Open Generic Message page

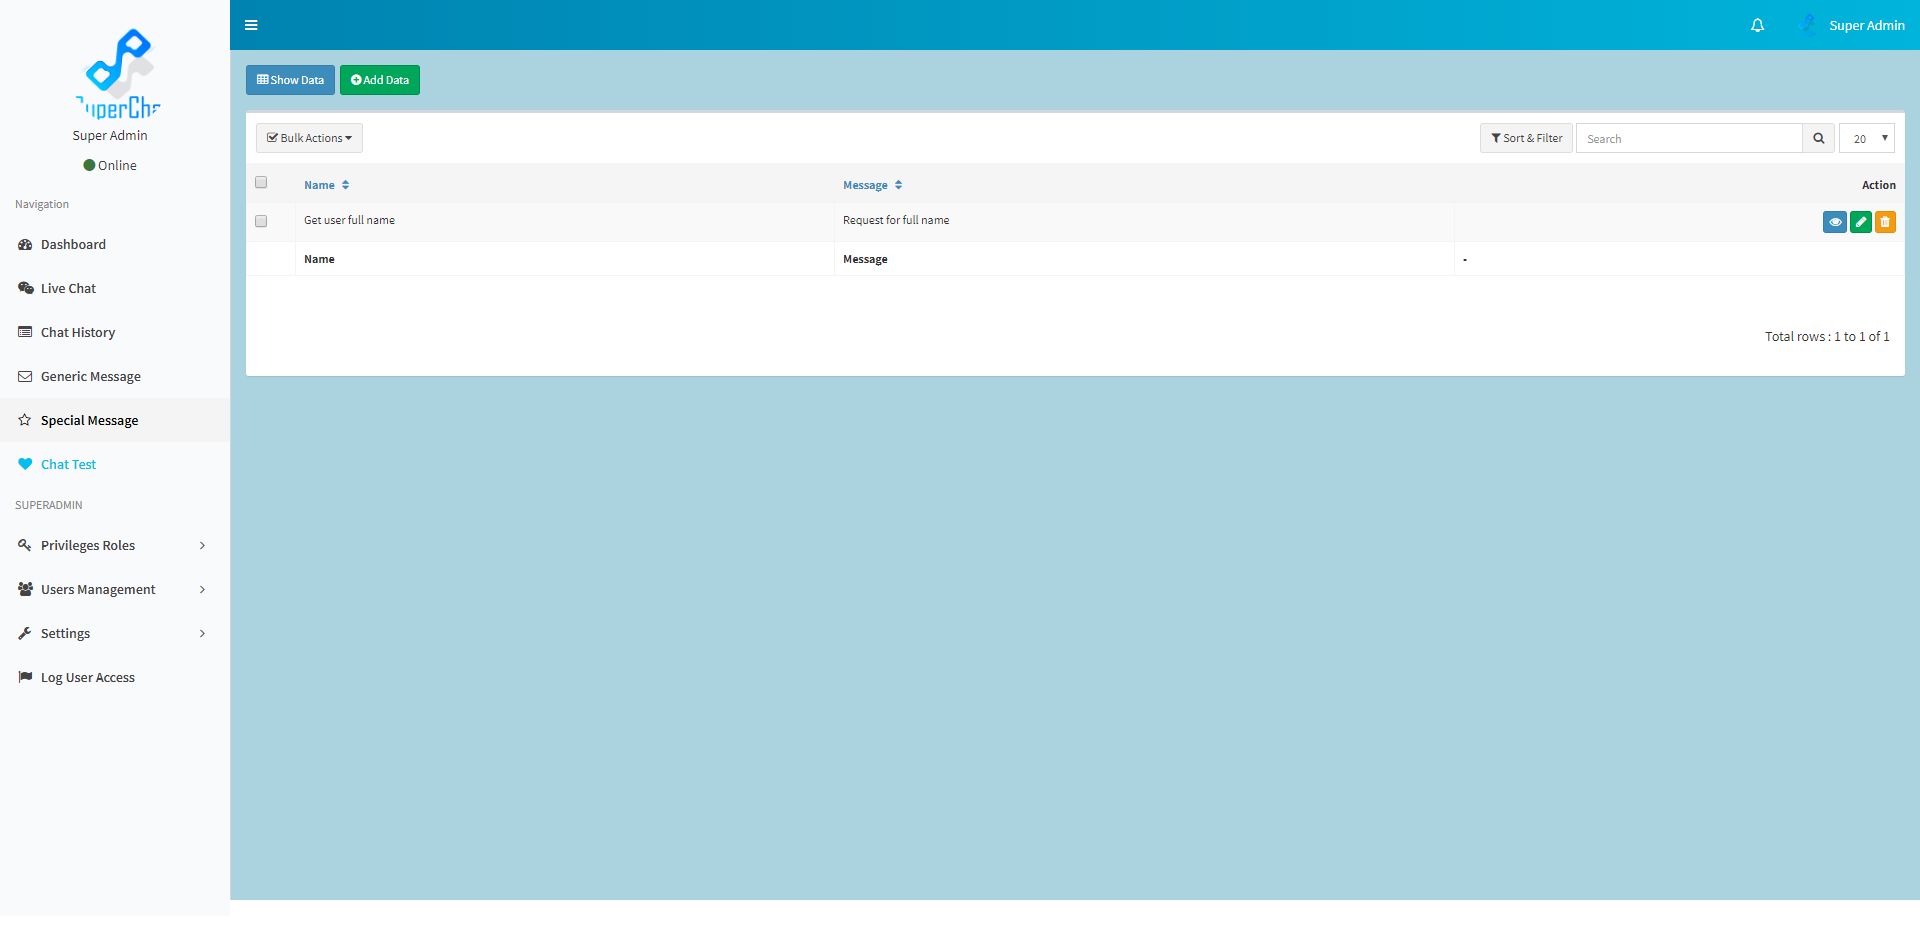(x=115, y=376)
